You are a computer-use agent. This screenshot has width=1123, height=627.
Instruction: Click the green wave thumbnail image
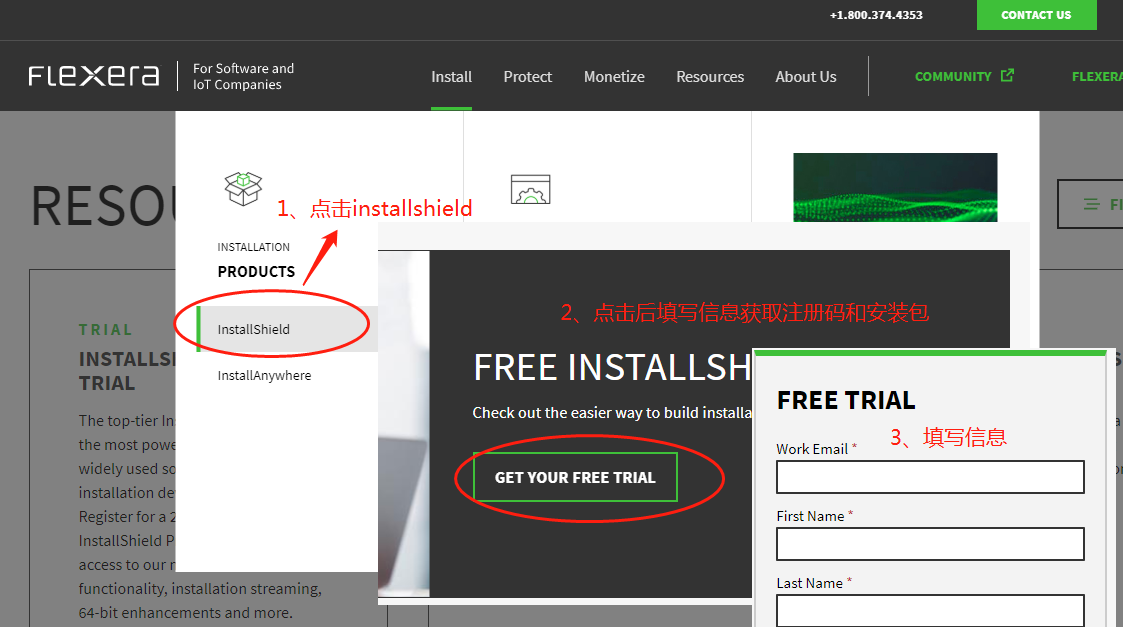[x=895, y=187]
